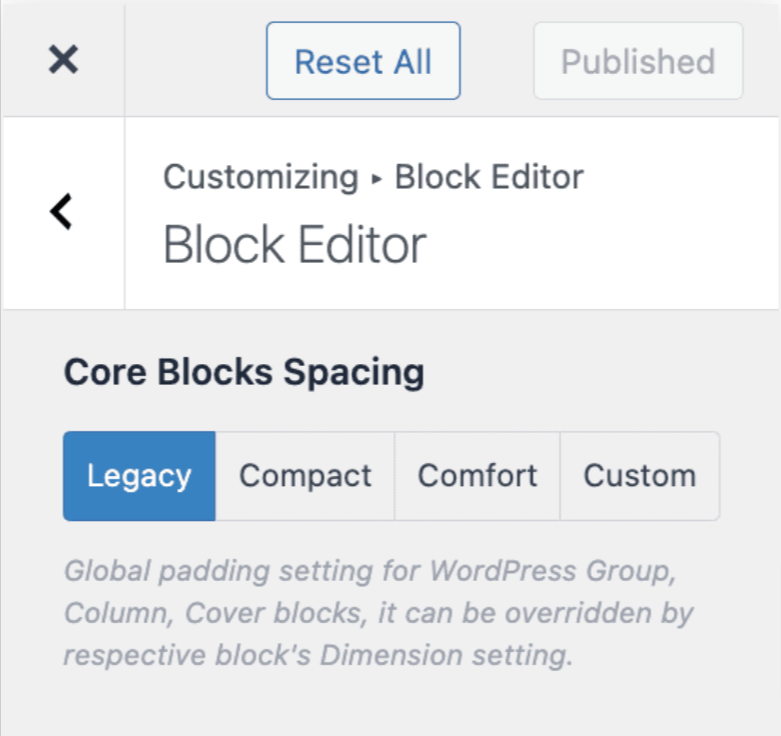Click the Global padding description first line
This screenshot has height=736, width=781.
(x=370, y=571)
